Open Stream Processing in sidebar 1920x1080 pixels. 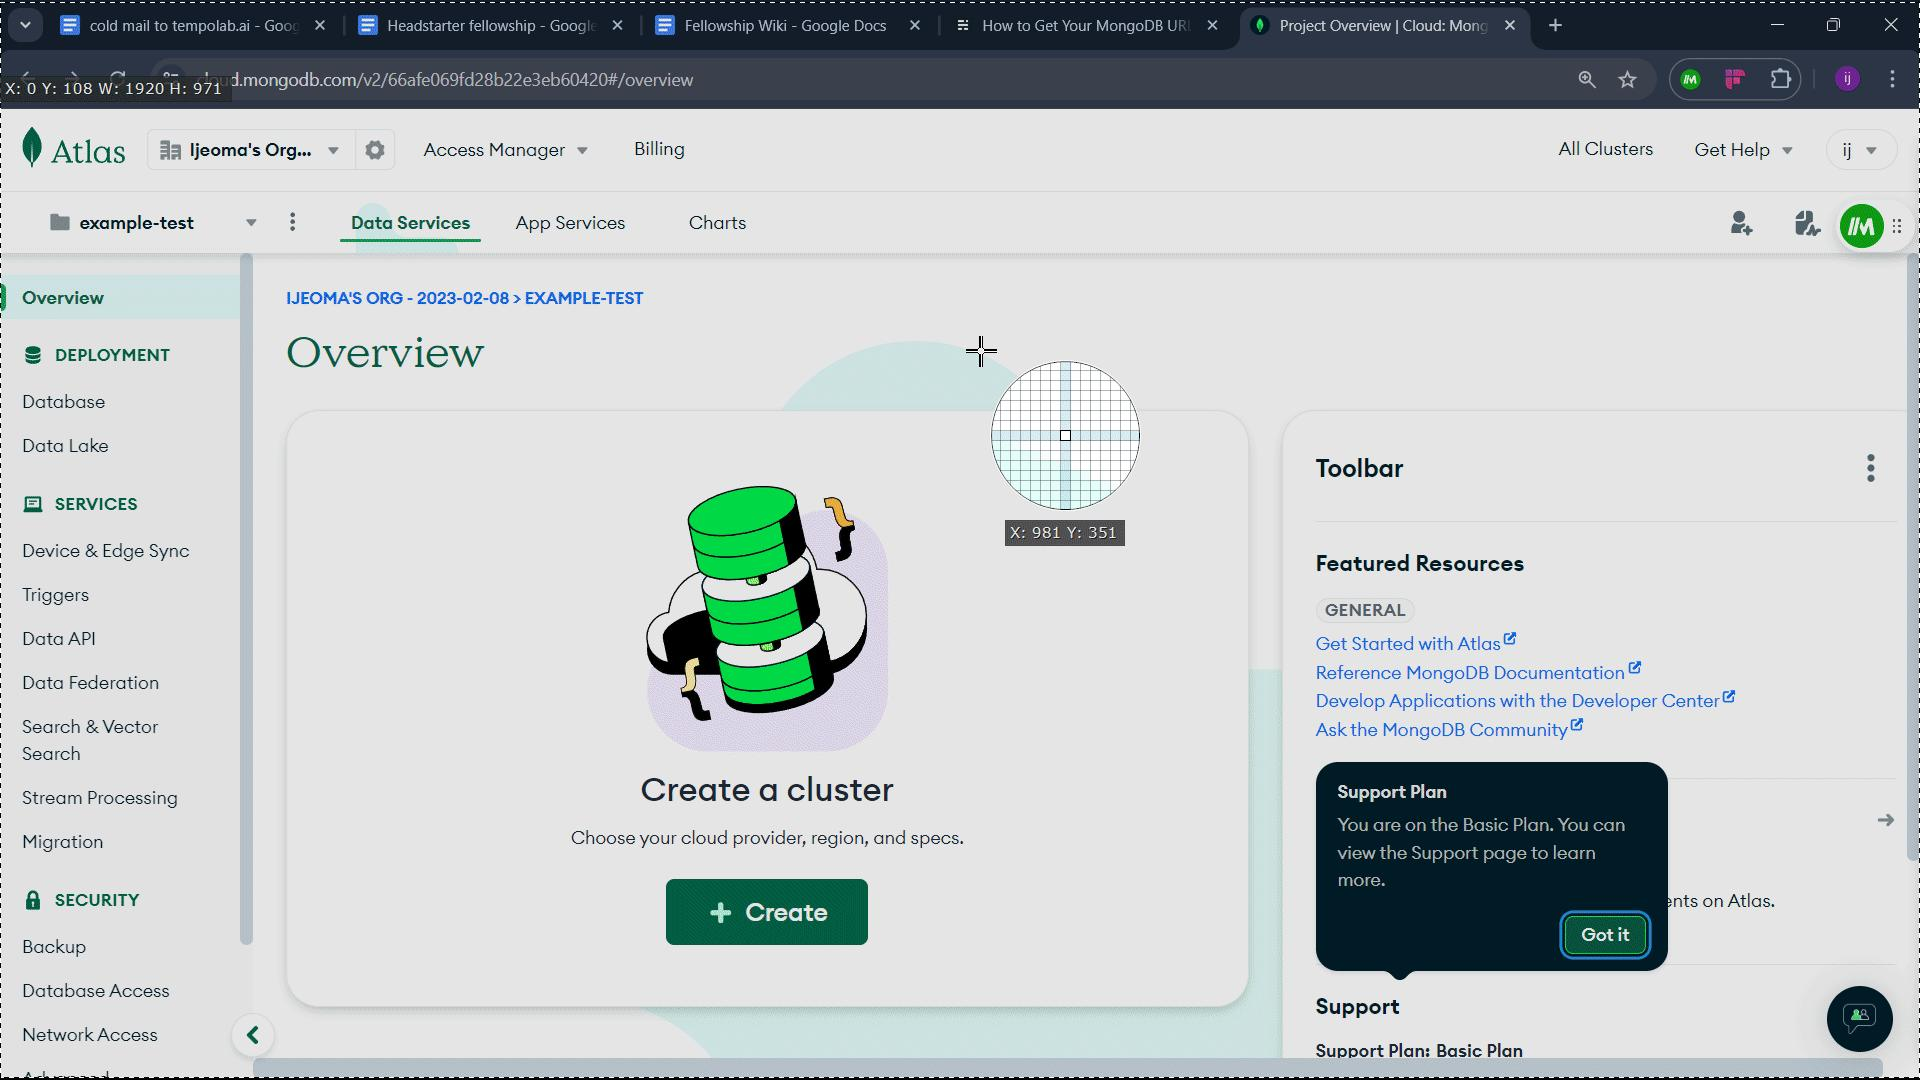point(99,798)
